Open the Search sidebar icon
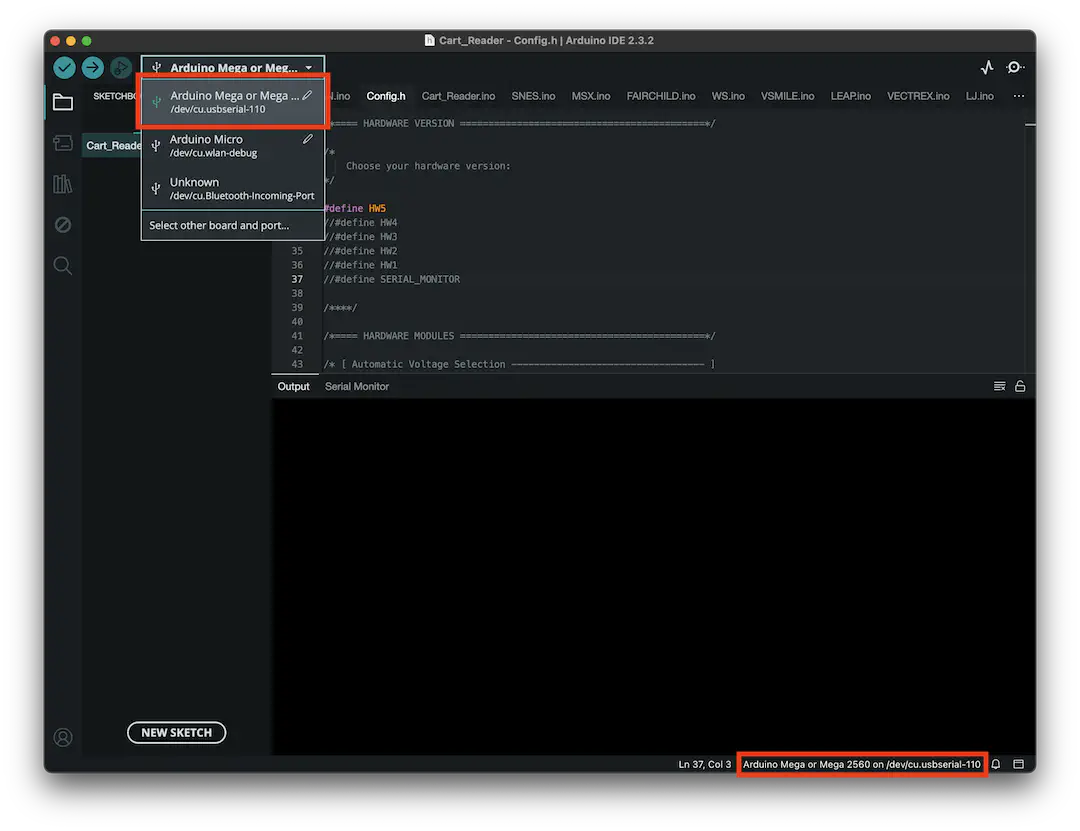The image size is (1080, 831). (x=63, y=265)
